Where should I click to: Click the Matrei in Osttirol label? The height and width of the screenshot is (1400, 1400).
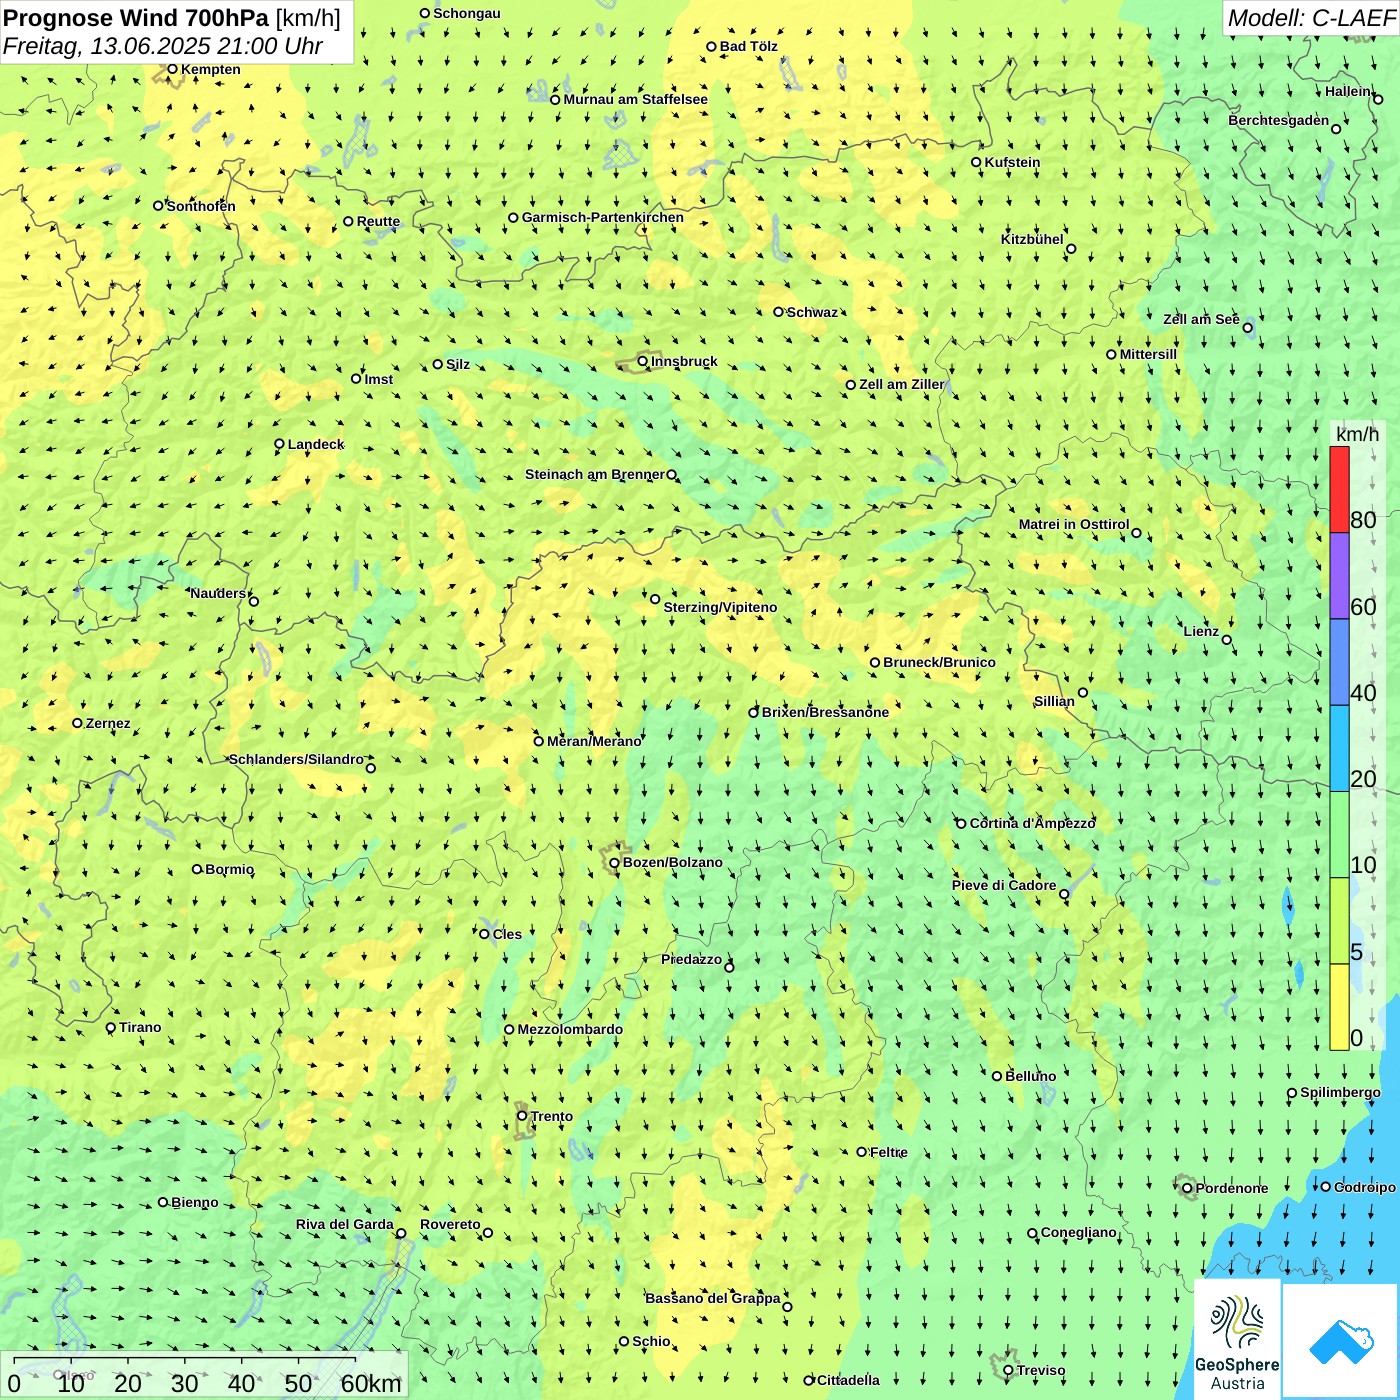[1074, 524]
